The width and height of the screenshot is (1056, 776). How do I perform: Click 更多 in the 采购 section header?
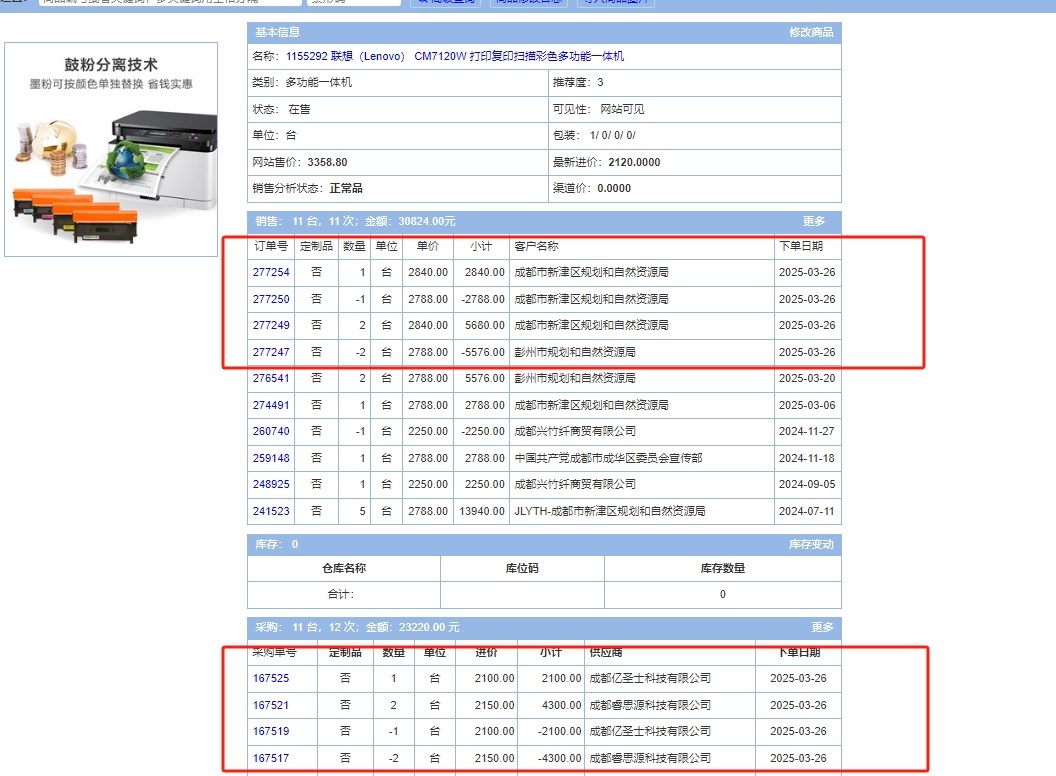822,627
